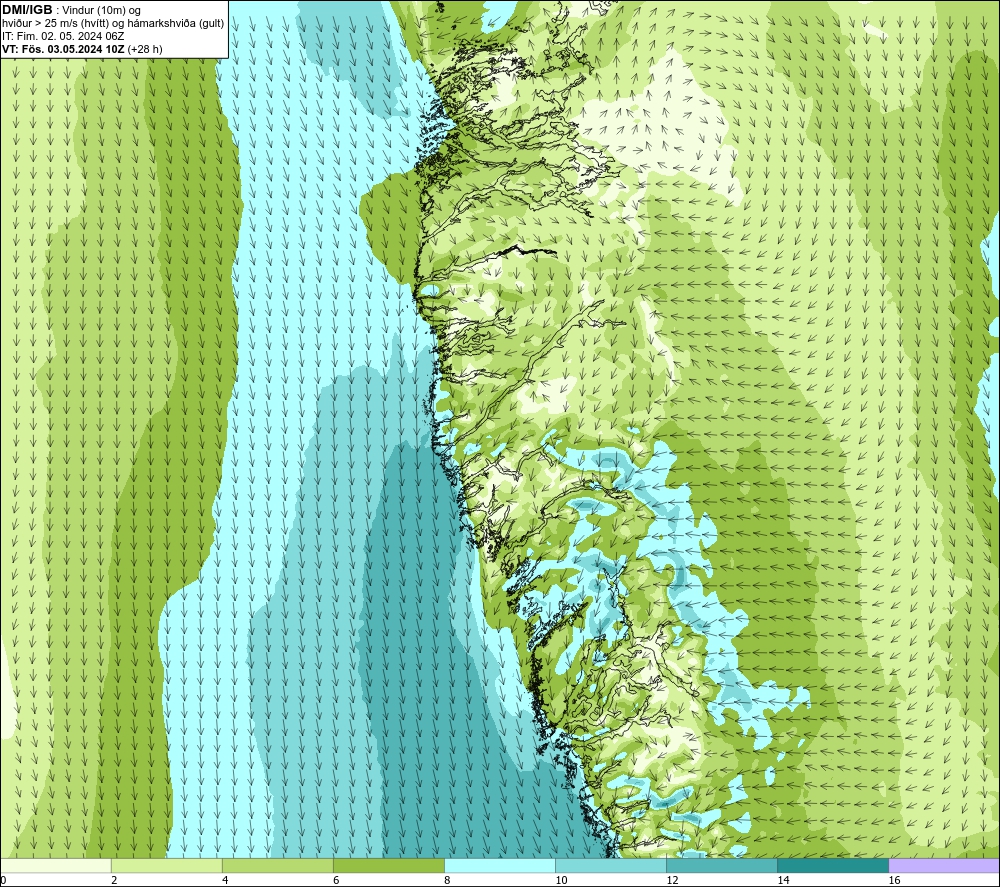Click the 2–4 m/s light green swatch
1000x887 pixels.
pyautogui.click(x=167, y=866)
